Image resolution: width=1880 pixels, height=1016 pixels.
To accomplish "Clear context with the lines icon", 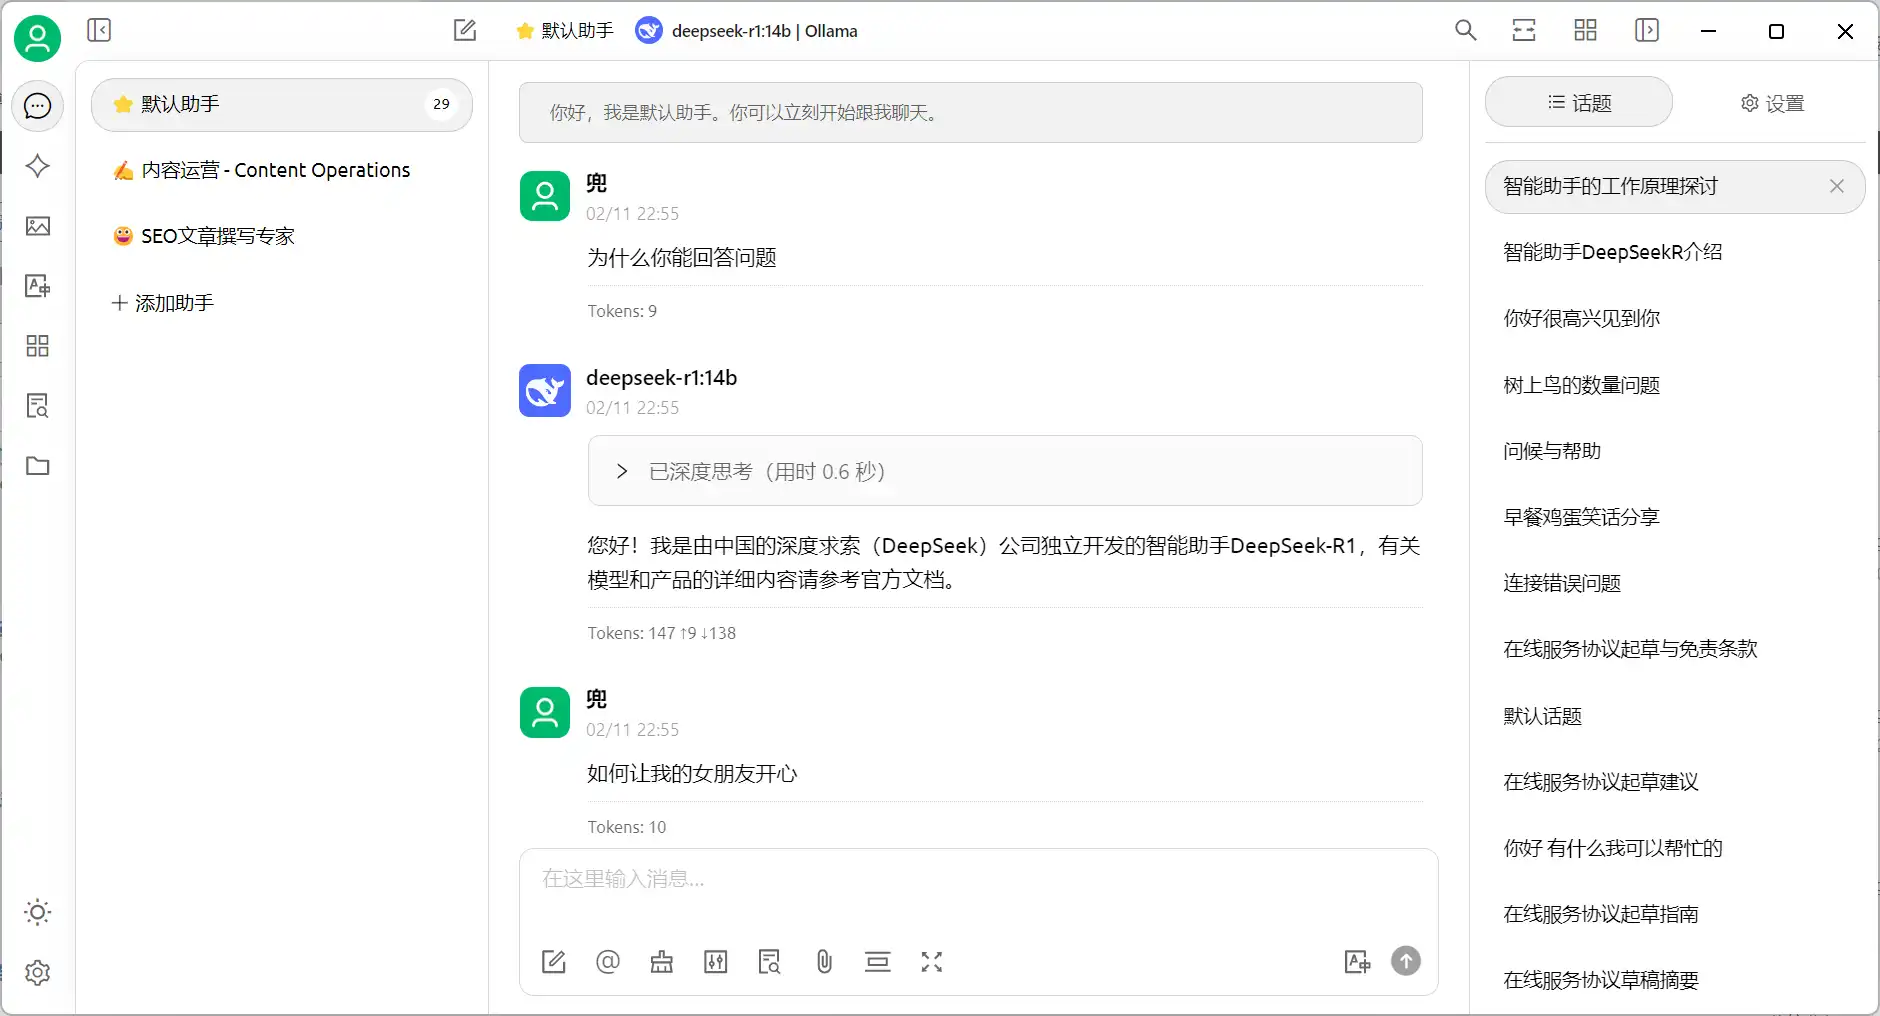I will (x=878, y=962).
